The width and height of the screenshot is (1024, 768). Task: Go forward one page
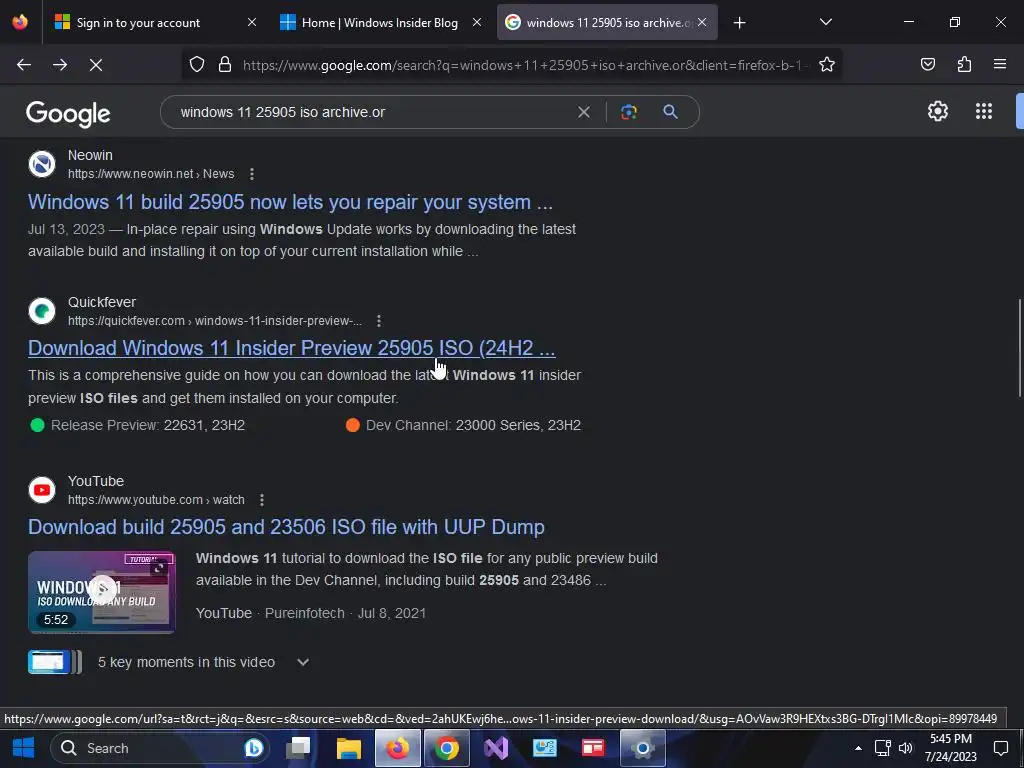pyautogui.click(x=60, y=65)
